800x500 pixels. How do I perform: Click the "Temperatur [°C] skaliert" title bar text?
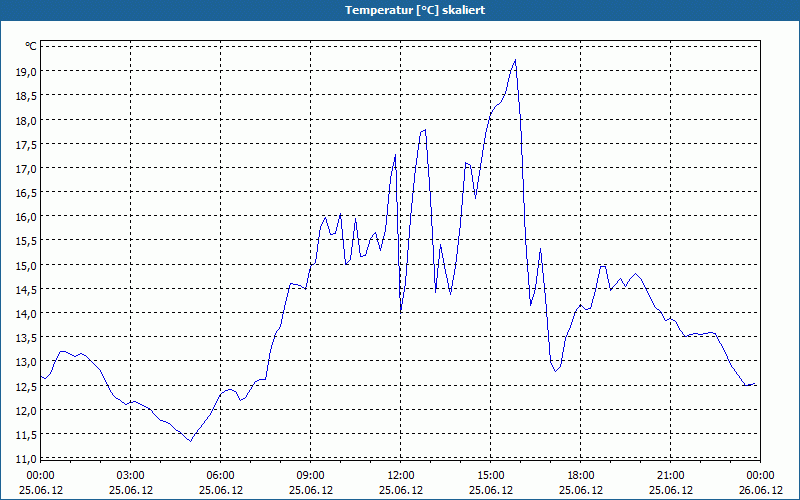point(415,10)
